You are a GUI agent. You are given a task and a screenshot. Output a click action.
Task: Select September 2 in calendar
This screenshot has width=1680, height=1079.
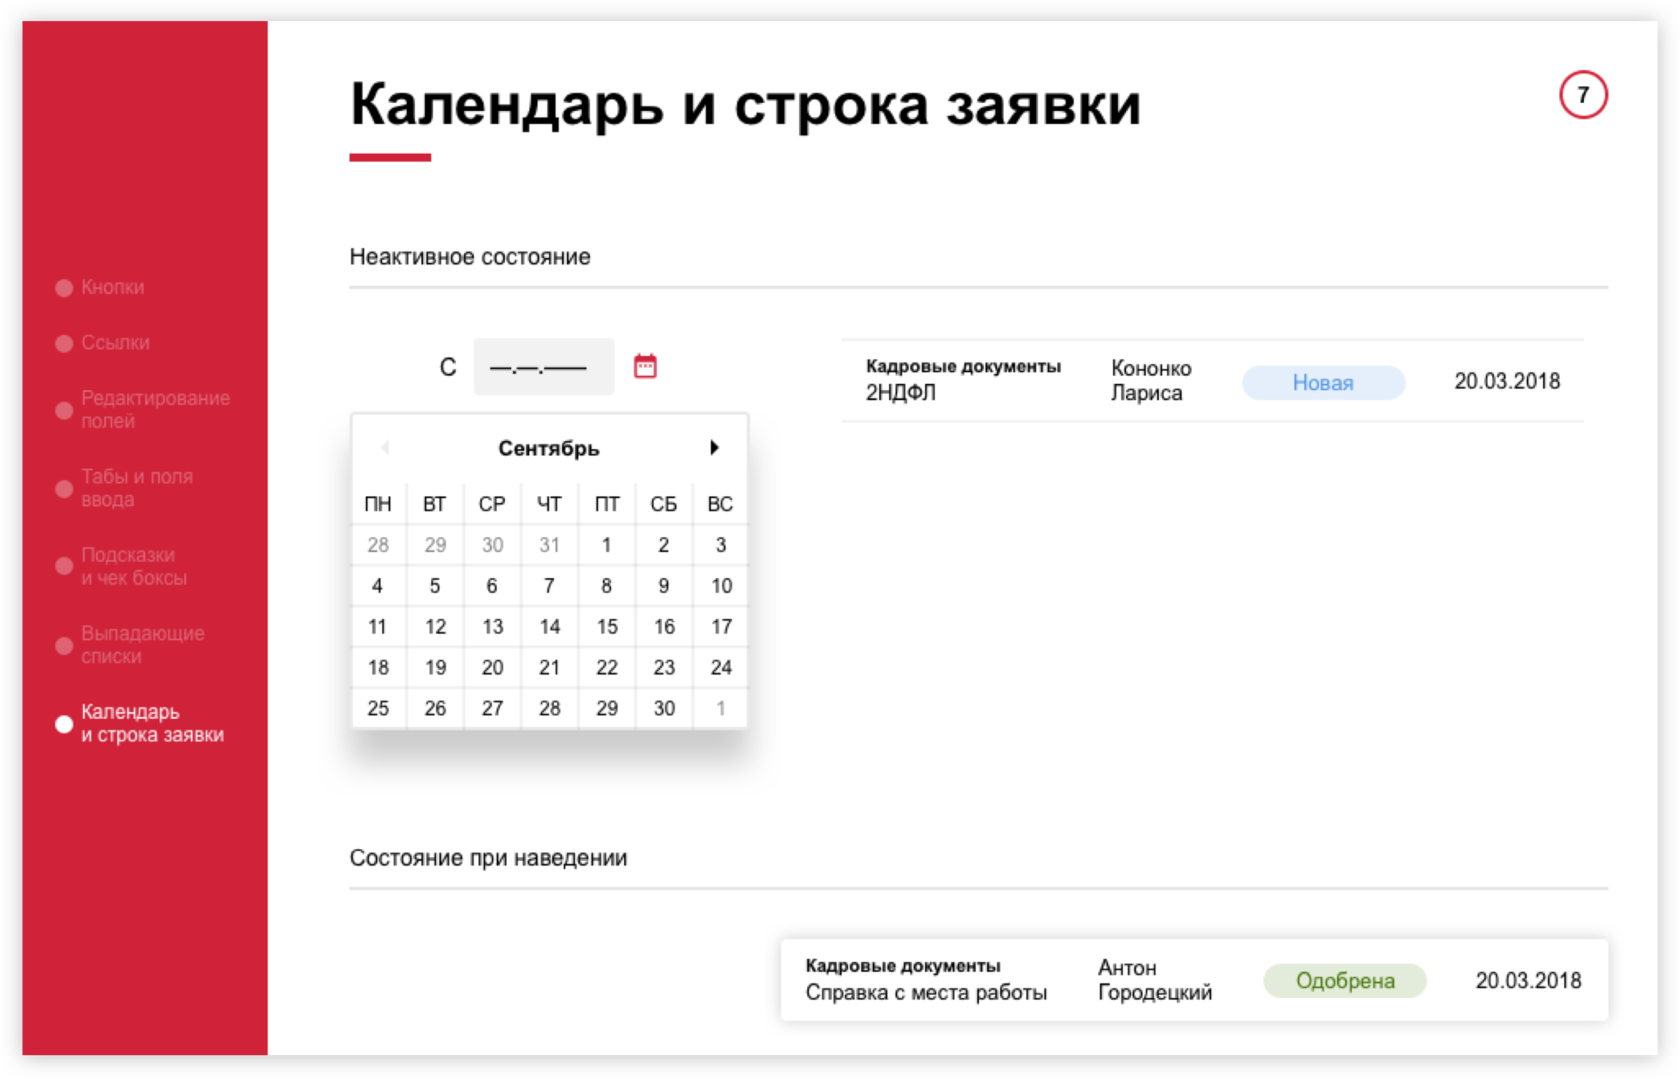[663, 545]
